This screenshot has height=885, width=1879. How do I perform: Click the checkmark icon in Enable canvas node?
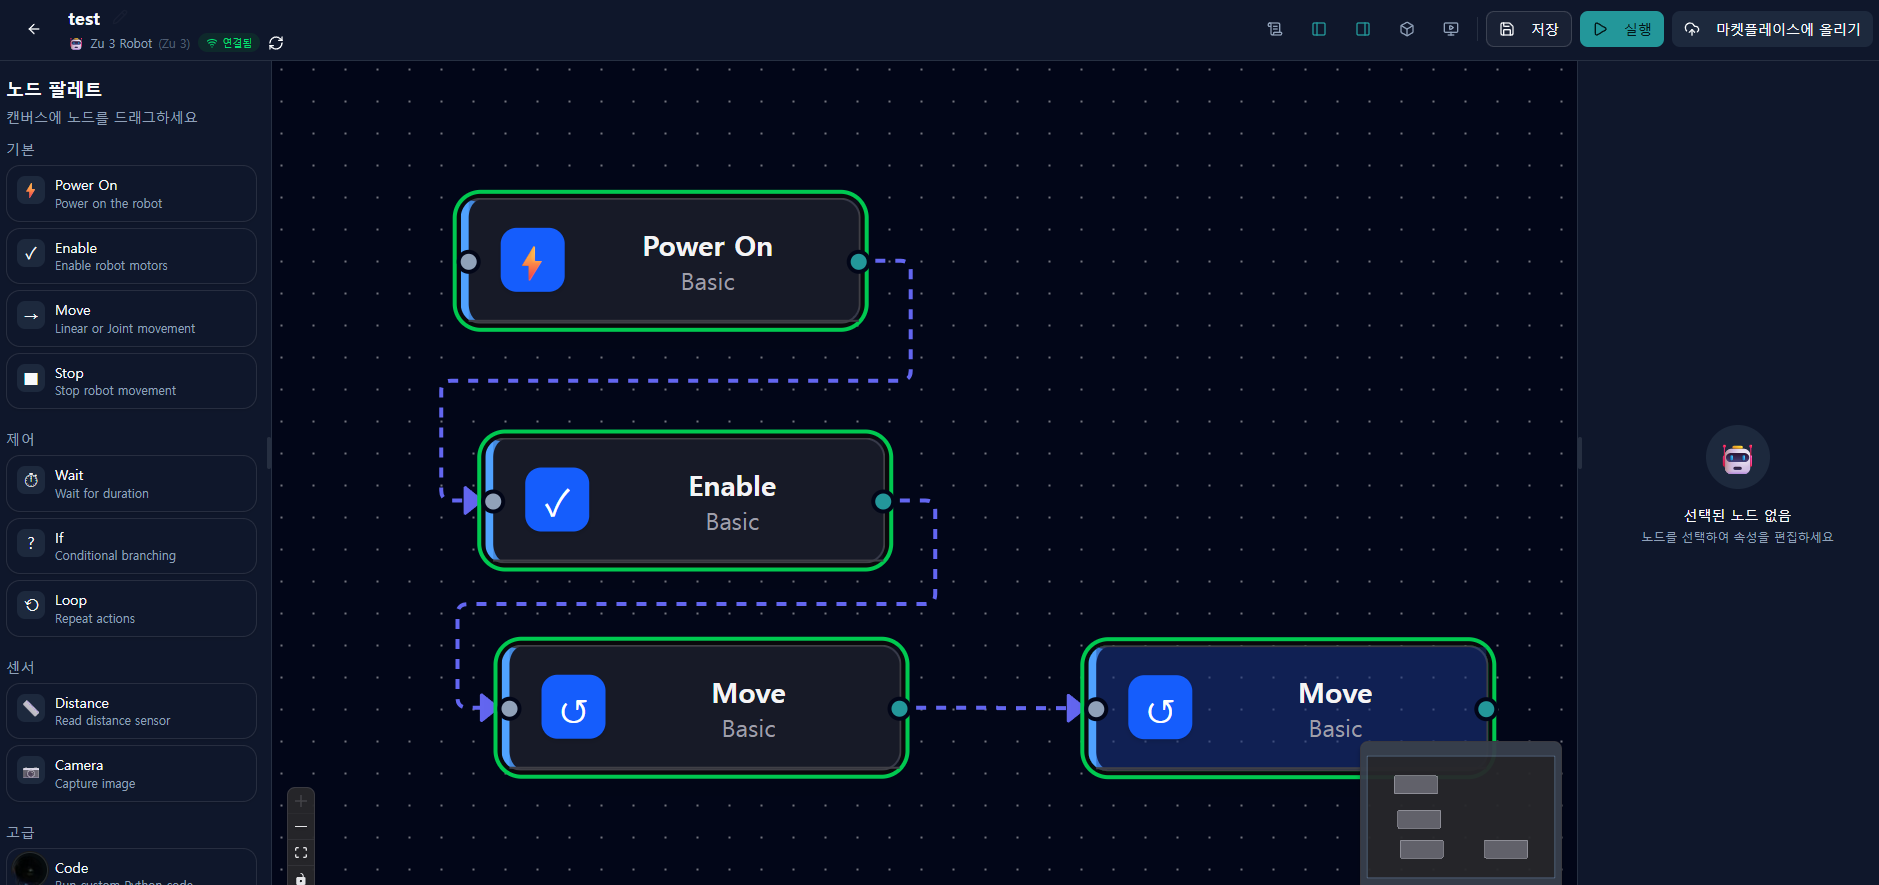pyautogui.click(x=557, y=500)
